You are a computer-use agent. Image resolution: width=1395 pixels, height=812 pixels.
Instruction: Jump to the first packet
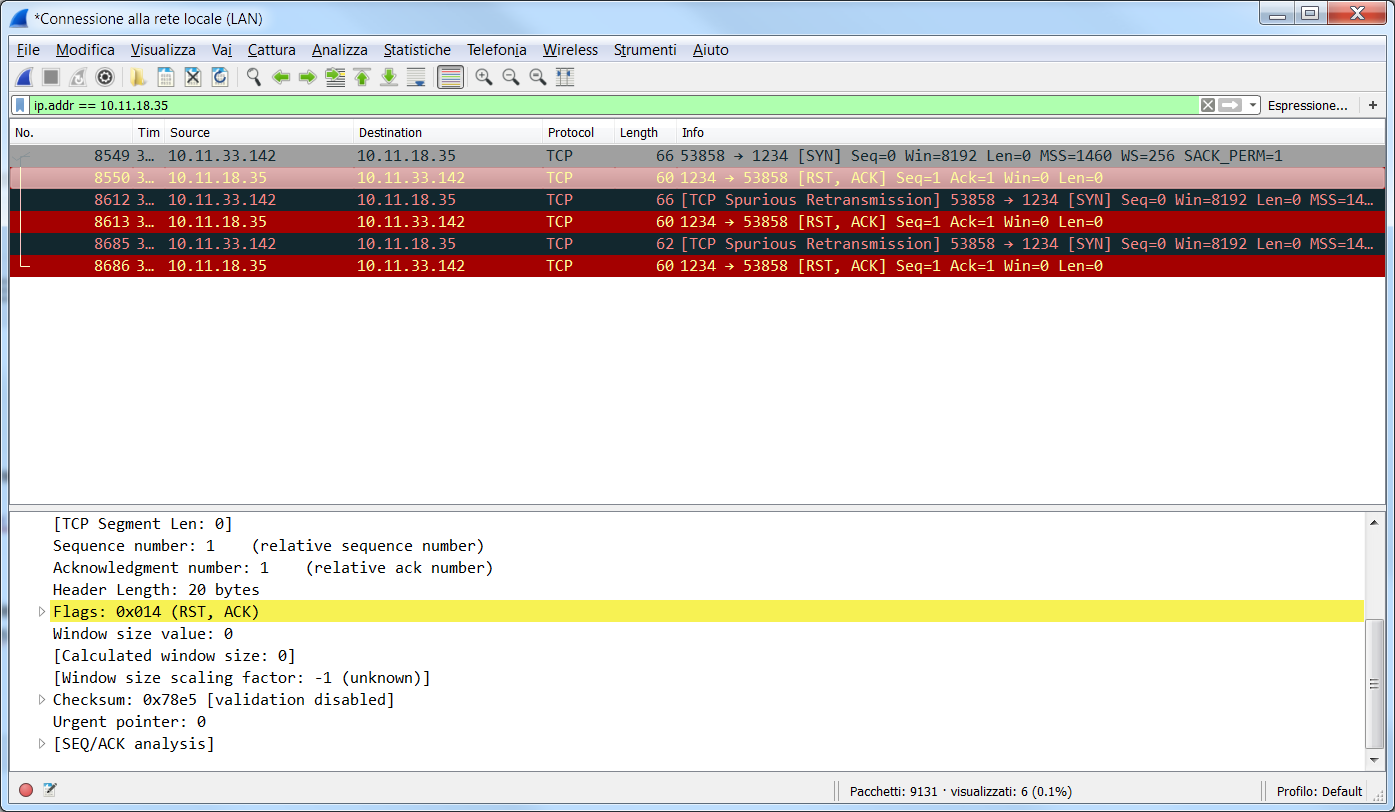point(362,77)
